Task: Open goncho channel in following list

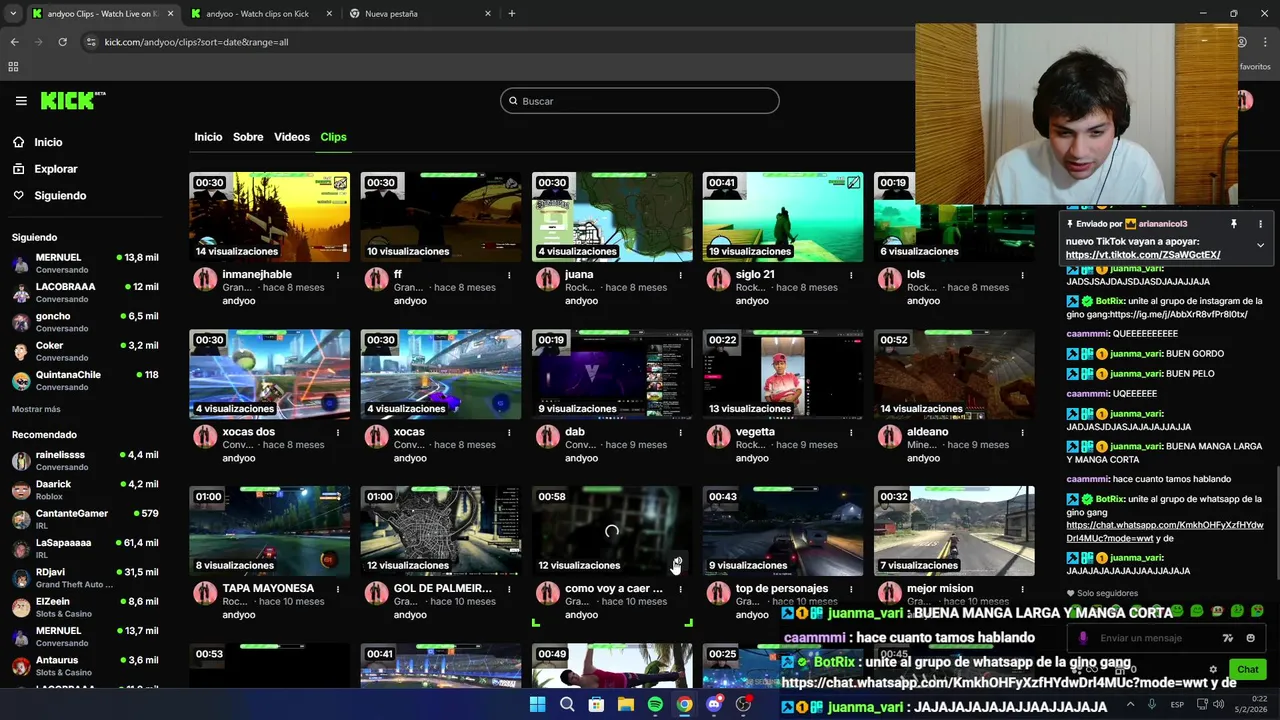Action: click(85, 322)
